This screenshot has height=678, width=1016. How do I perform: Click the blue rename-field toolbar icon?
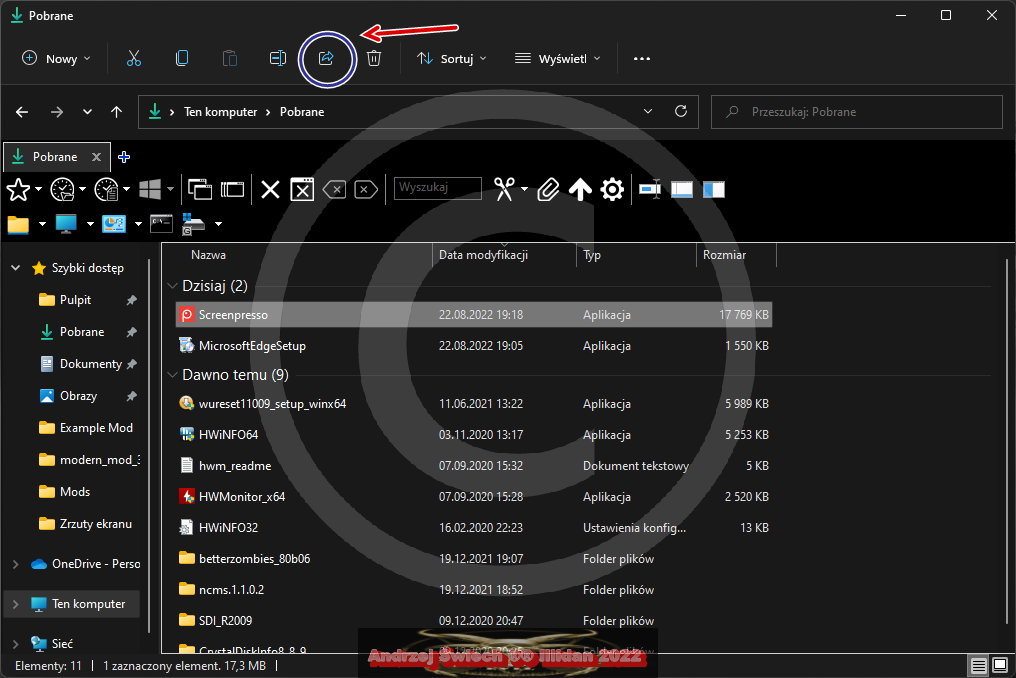pyautogui.click(x=650, y=189)
